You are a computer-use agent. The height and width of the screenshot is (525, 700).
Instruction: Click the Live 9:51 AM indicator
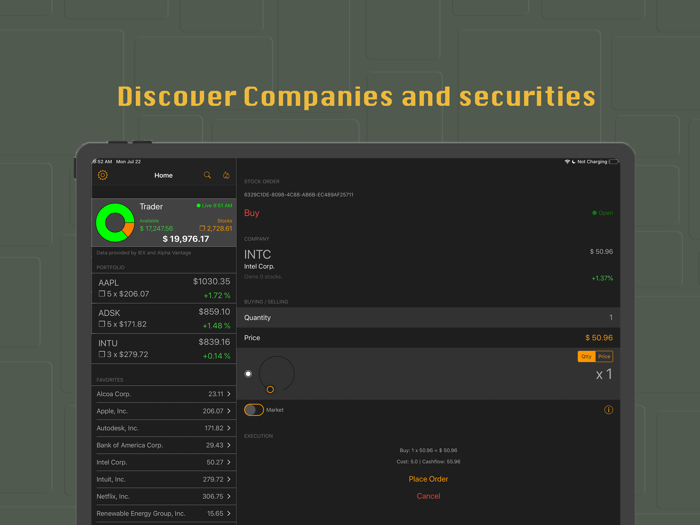tap(214, 206)
